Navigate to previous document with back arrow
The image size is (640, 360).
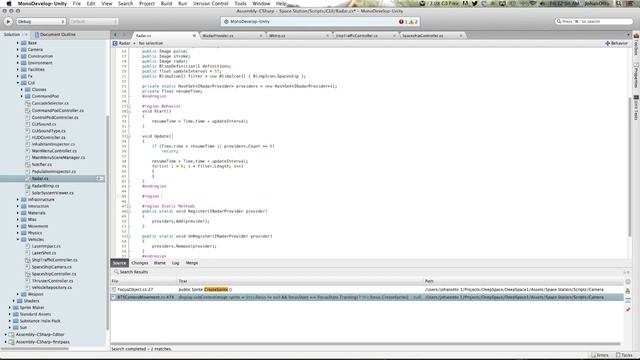click(116, 35)
